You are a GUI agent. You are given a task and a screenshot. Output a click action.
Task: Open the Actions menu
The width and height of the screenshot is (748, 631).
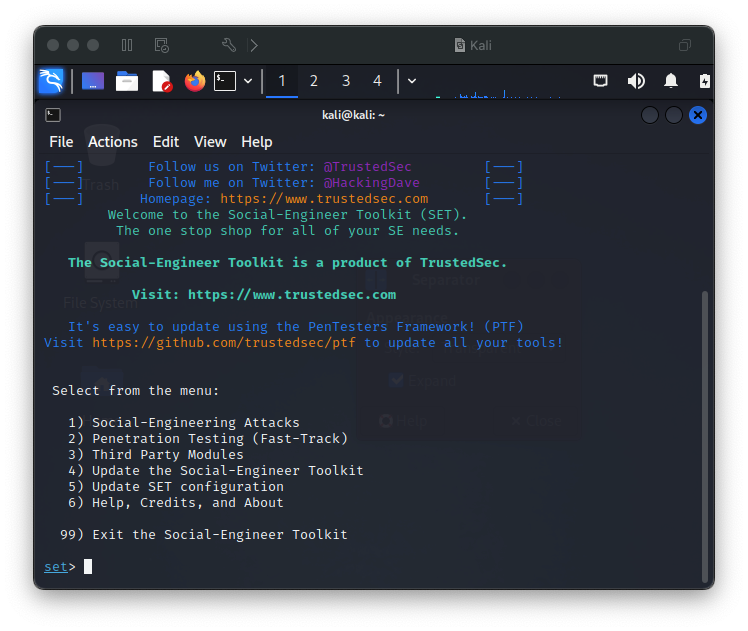(x=113, y=142)
